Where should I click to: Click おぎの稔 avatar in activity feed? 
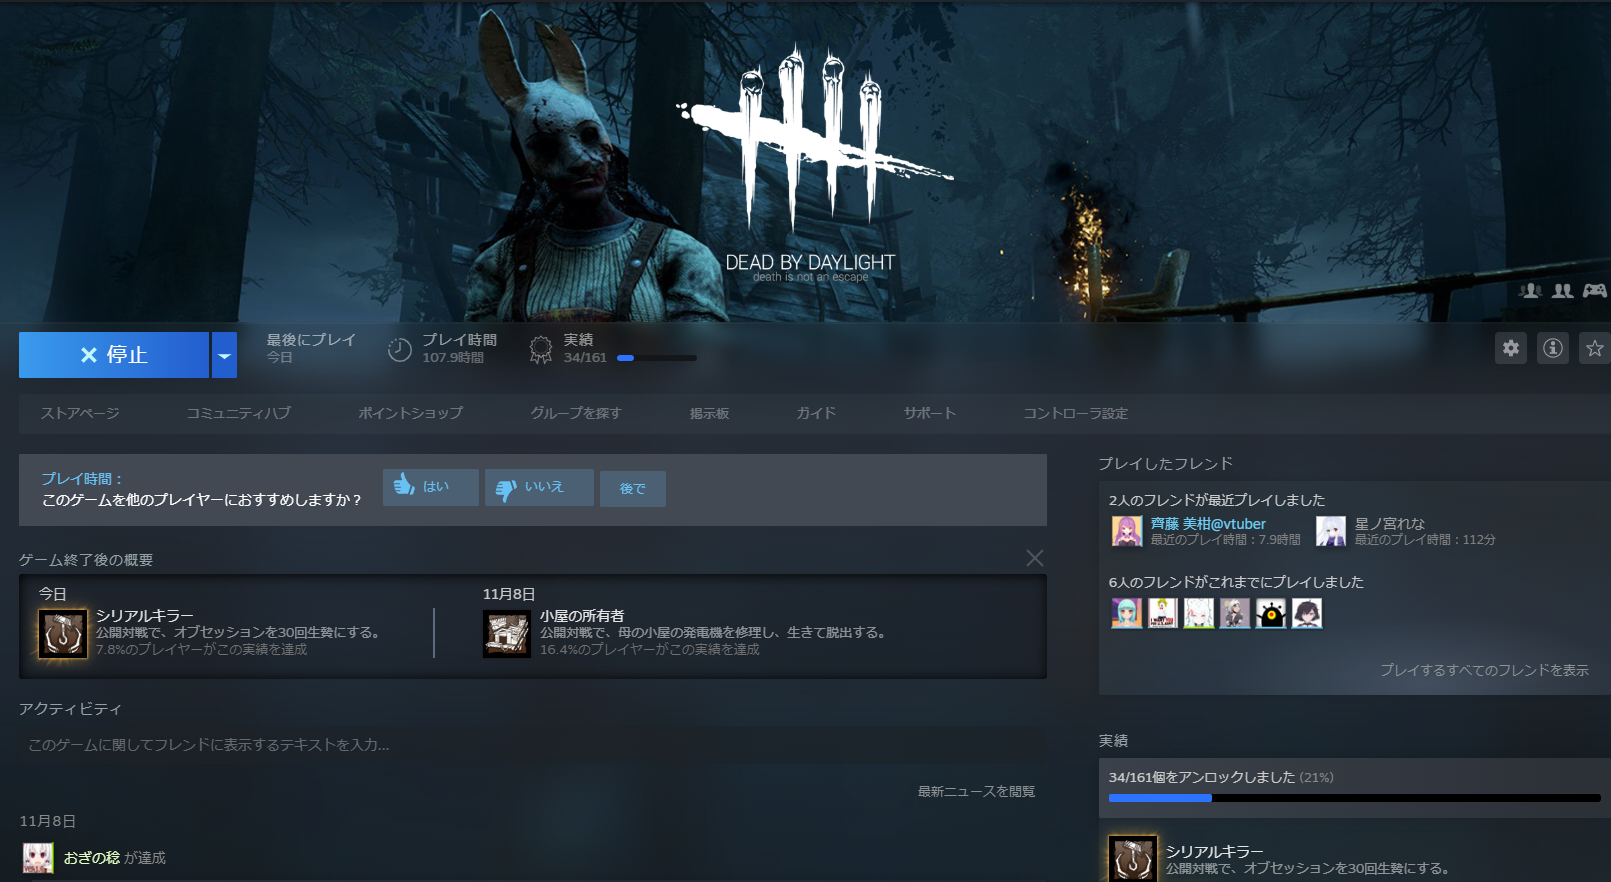[x=38, y=858]
